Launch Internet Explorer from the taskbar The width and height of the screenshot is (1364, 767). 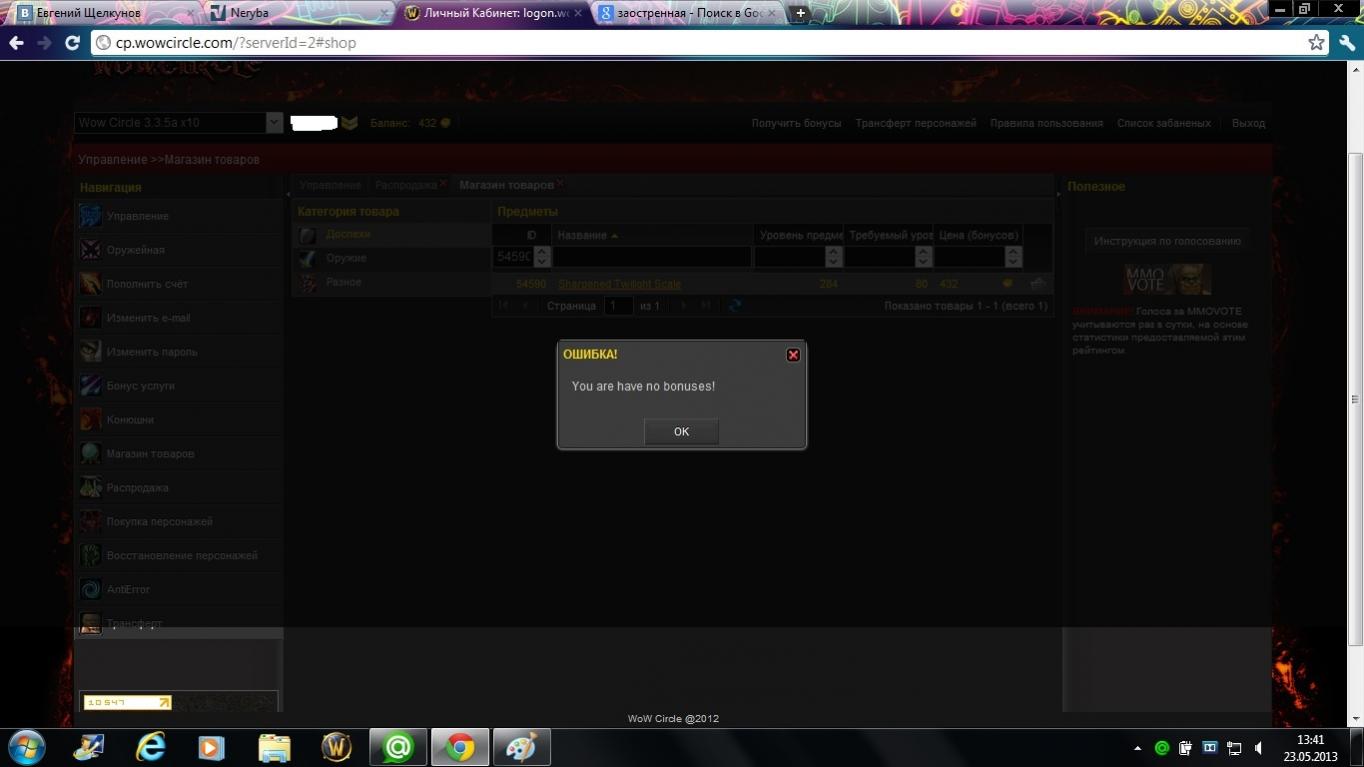coord(151,747)
